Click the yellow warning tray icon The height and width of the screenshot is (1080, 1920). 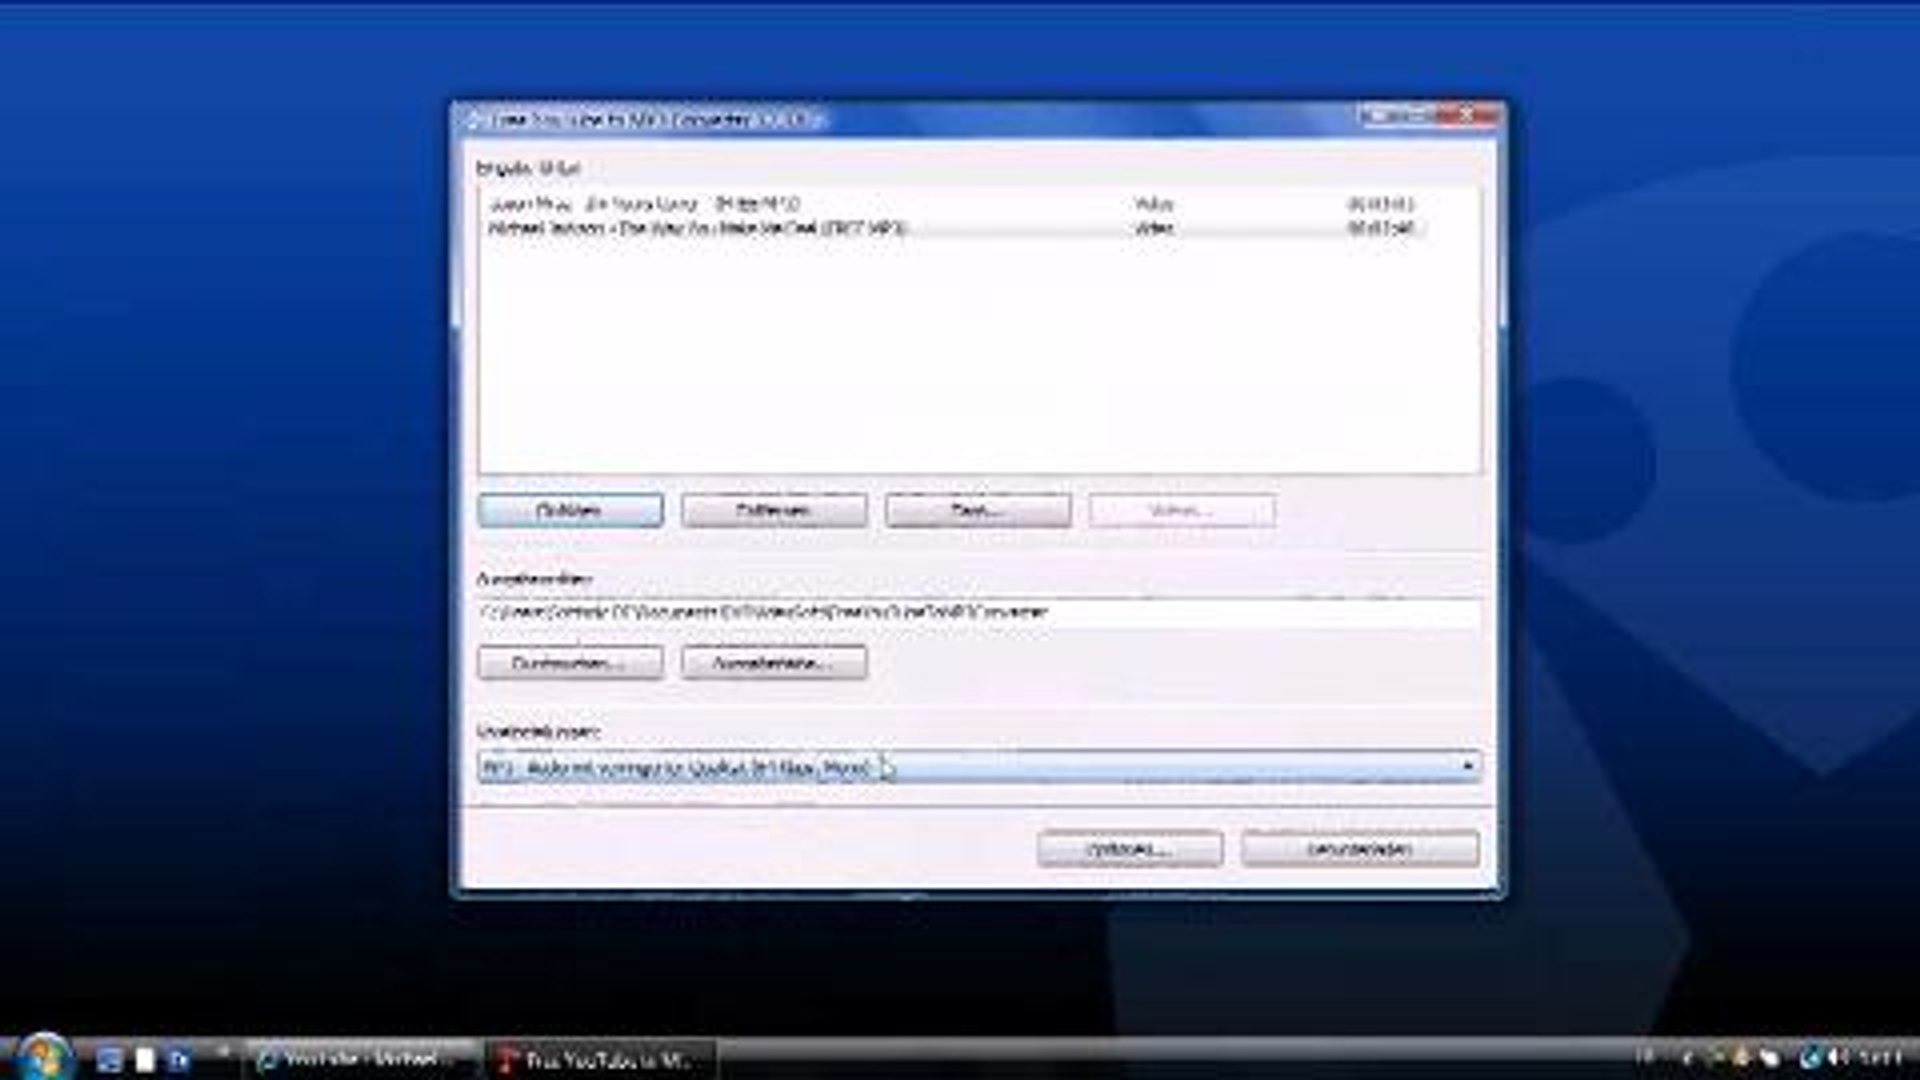point(1741,1057)
